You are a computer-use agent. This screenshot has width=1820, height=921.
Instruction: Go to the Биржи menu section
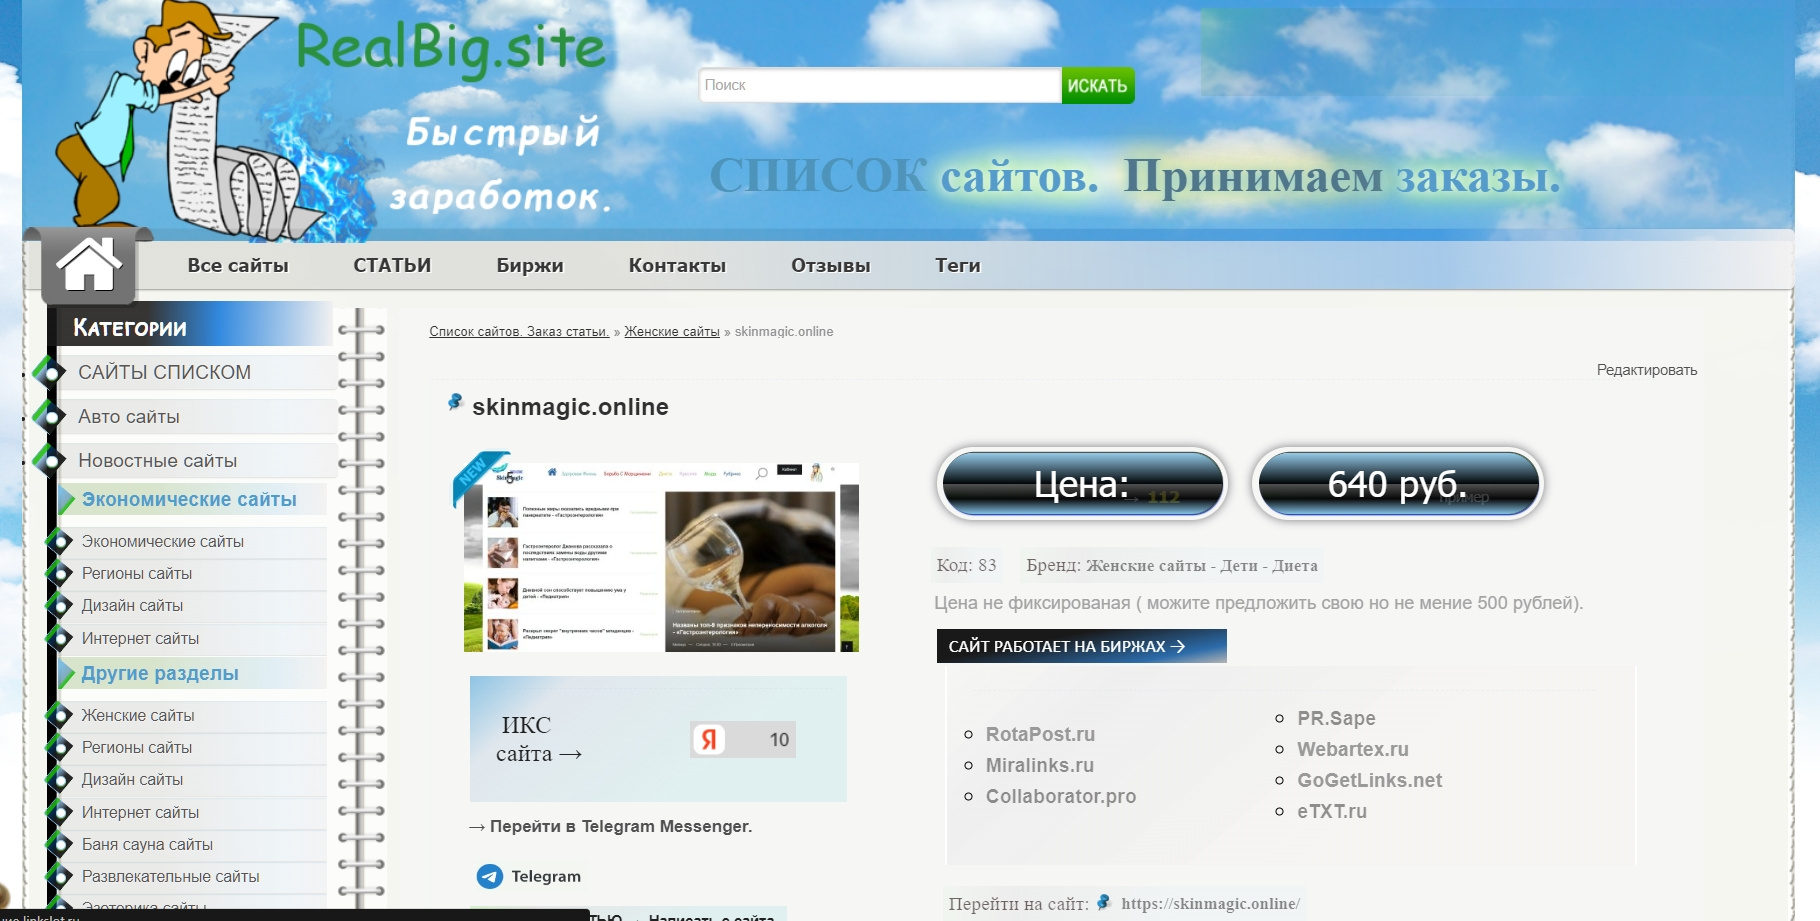point(530,266)
